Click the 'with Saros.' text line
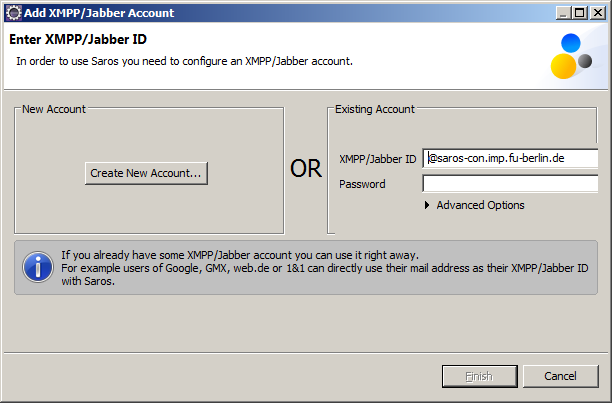 pyautogui.click(x=88, y=281)
